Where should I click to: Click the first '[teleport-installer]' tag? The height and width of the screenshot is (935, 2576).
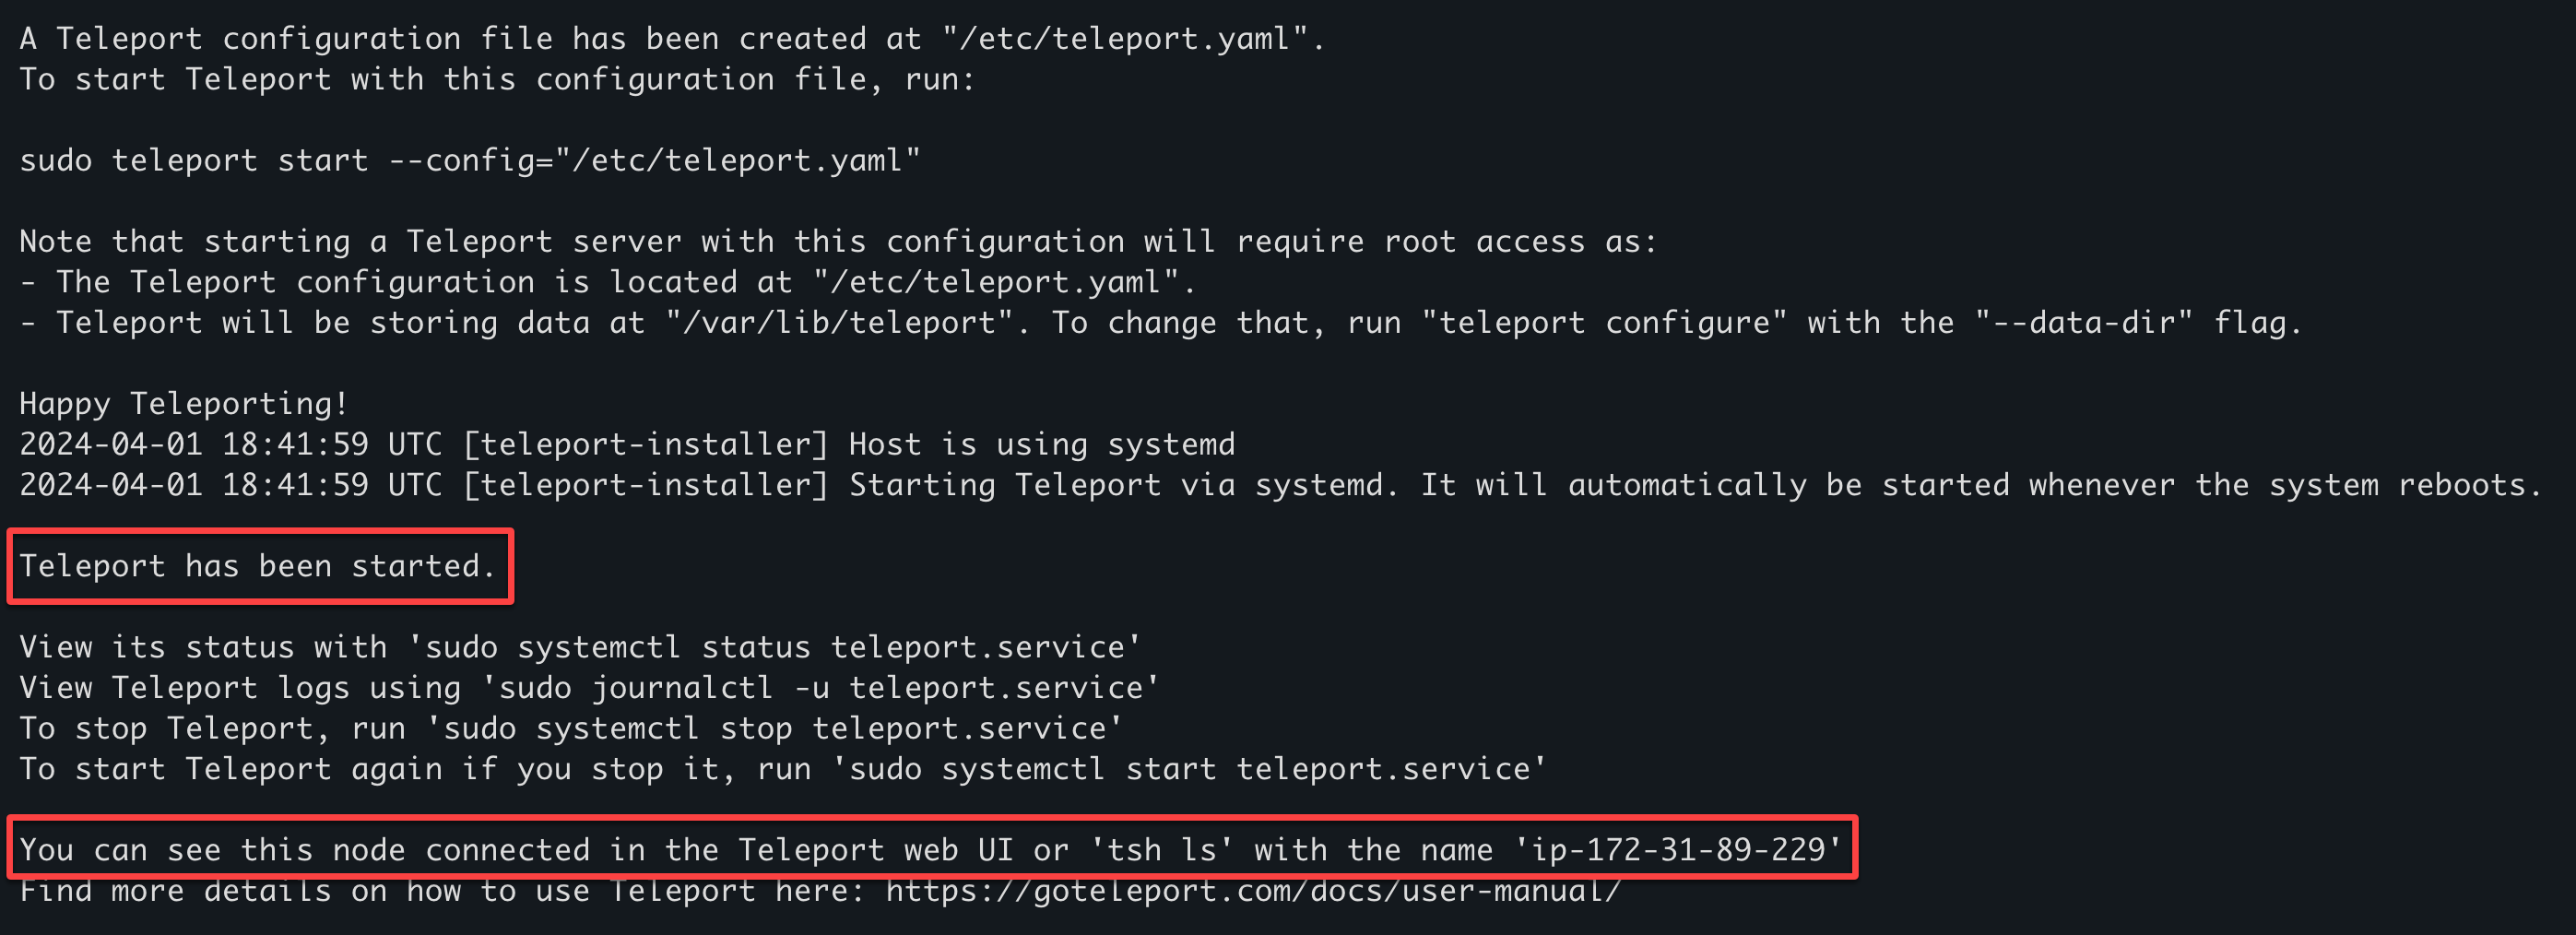pos(645,444)
